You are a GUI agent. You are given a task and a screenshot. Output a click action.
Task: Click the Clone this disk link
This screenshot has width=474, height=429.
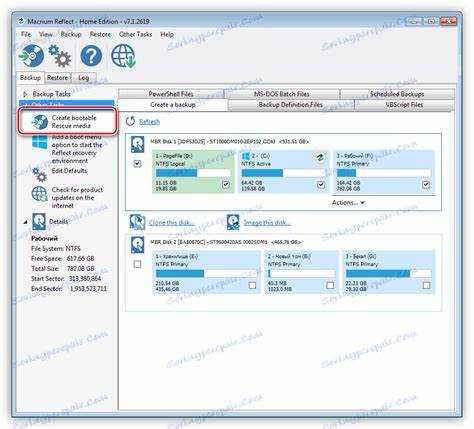[171, 223]
